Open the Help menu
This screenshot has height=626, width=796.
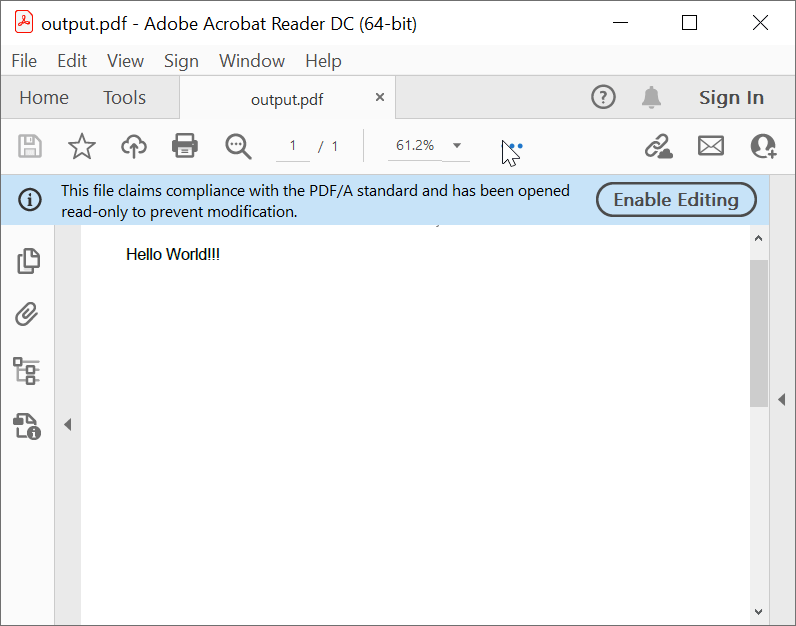[323, 61]
